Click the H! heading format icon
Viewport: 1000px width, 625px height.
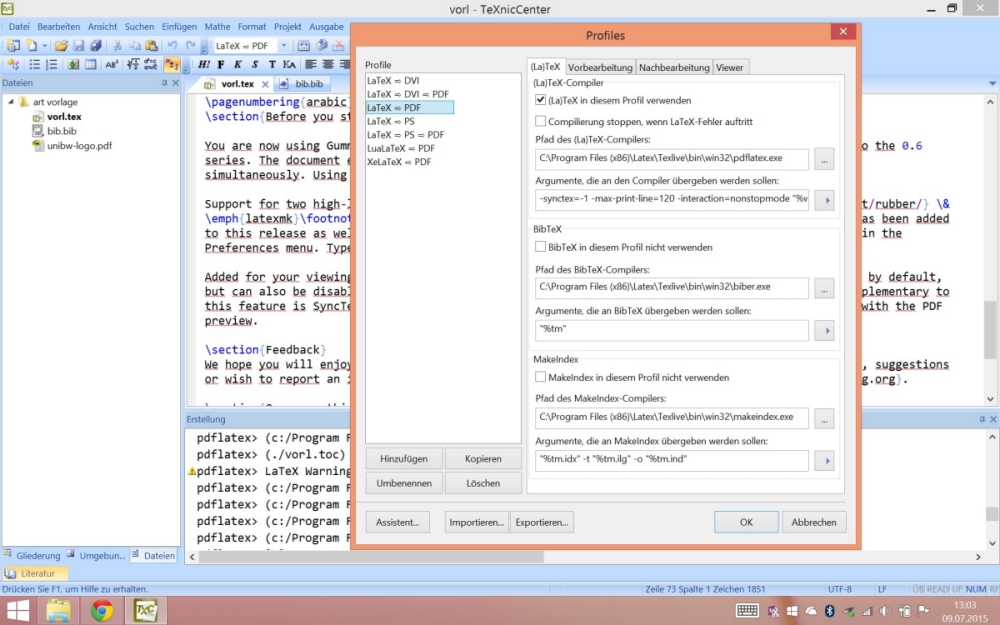coord(204,65)
